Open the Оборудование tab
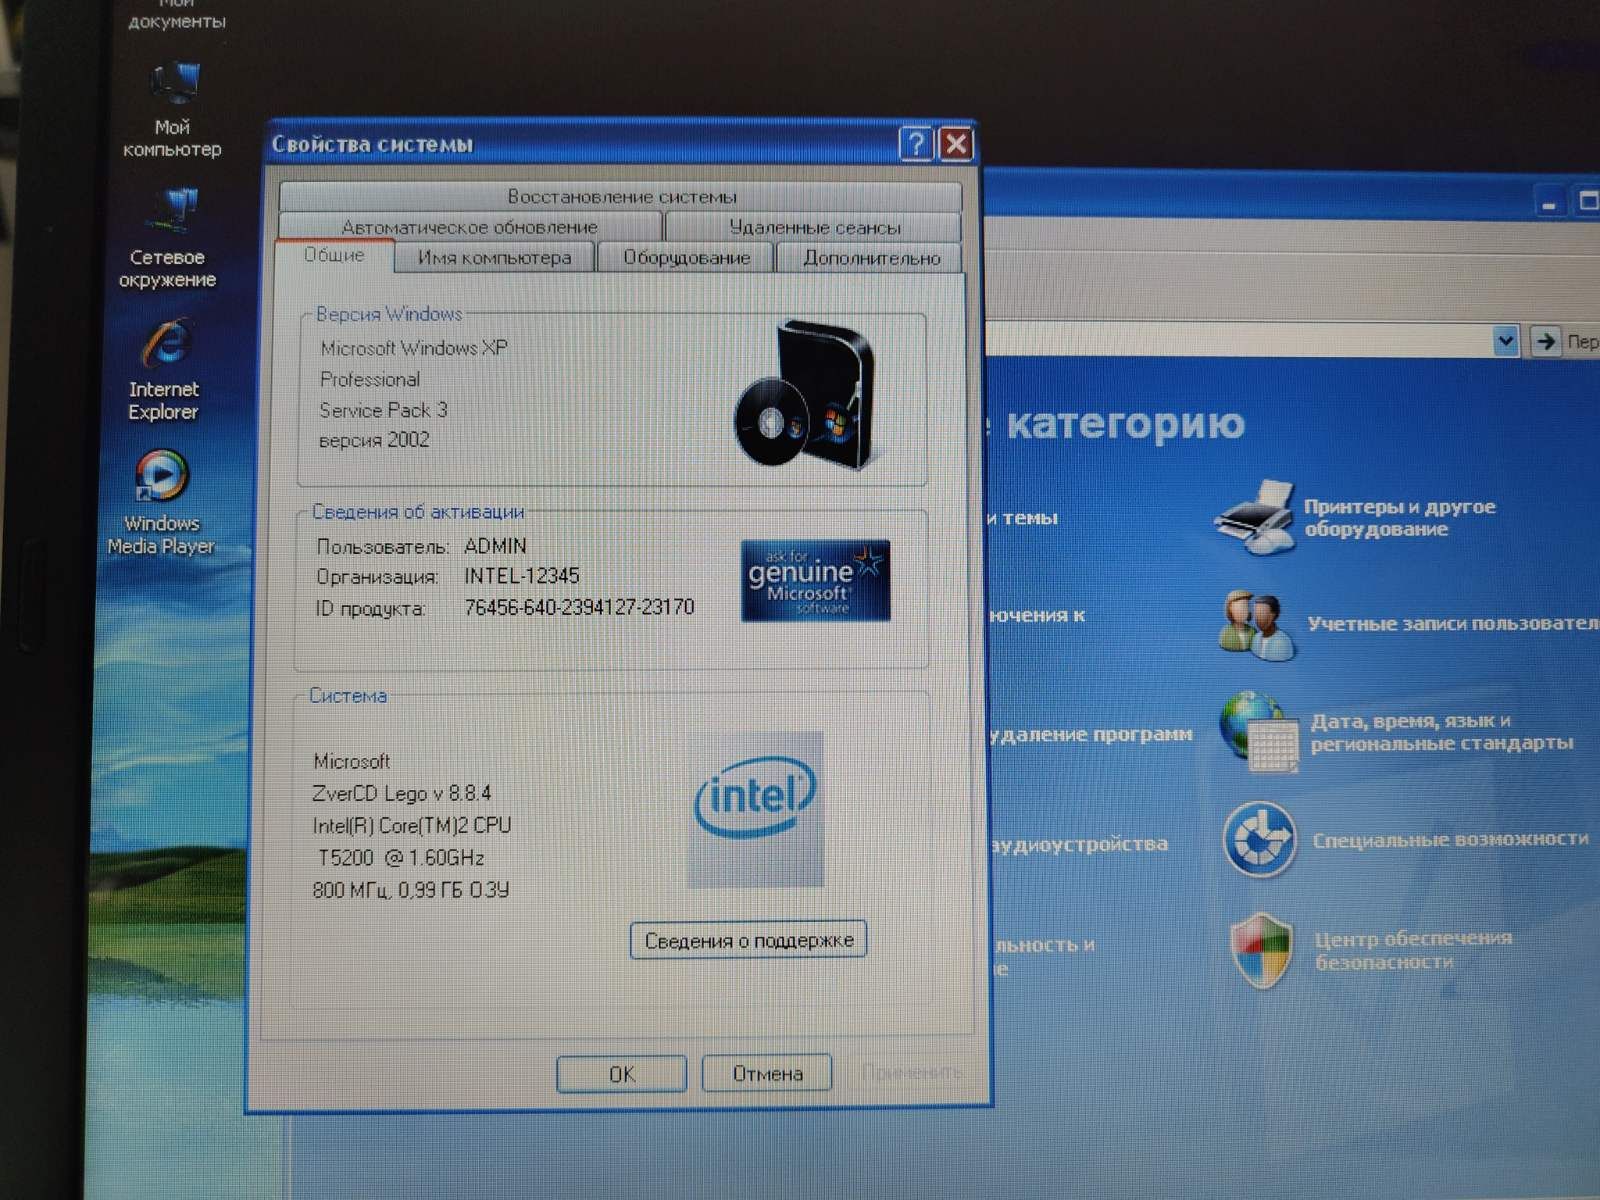The image size is (1600, 1200). click(686, 257)
